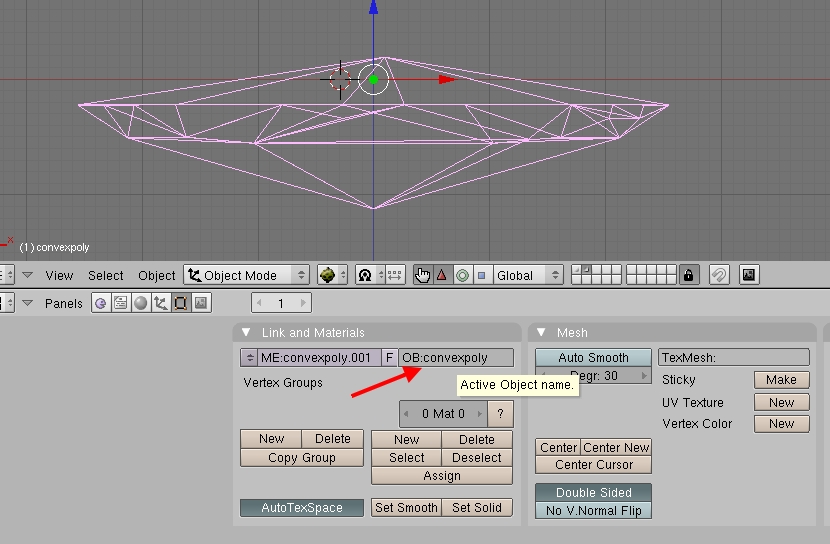This screenshot has width=830, height=544.
Task: Click the ME:convexpoly.001 name field
Action: [319, 358]
